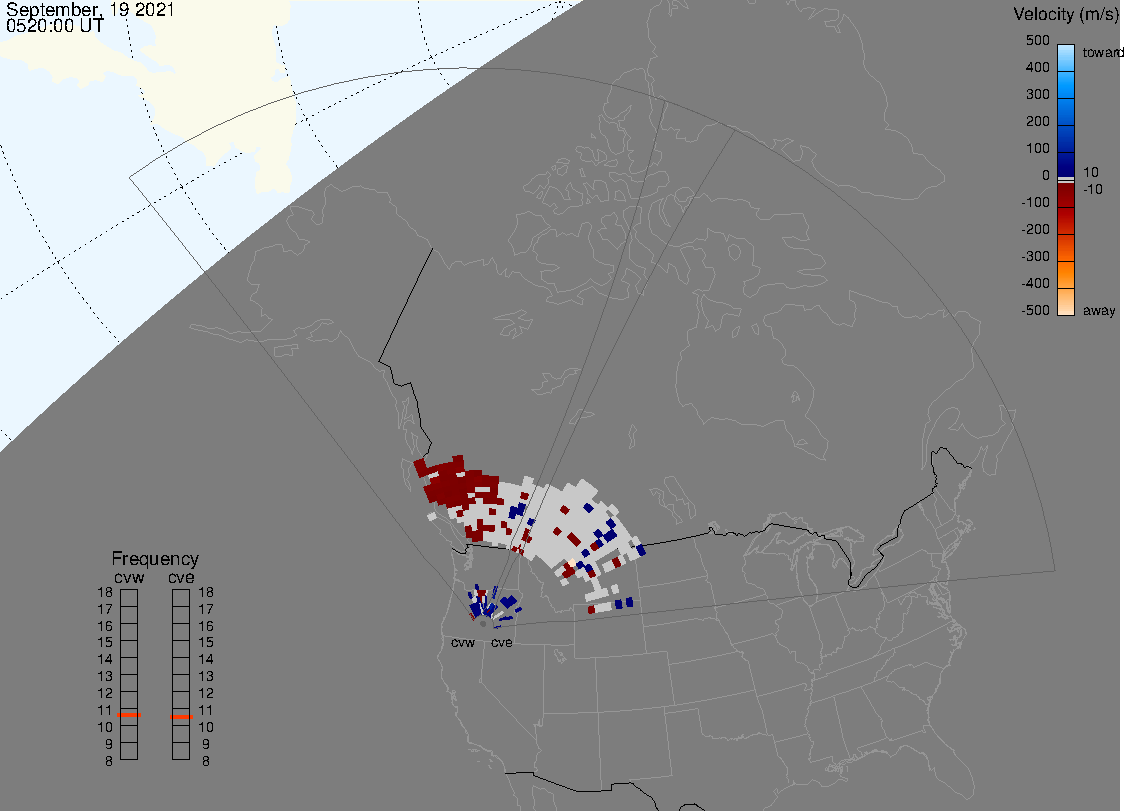Click the "Velocity (m/s)" legend title
The image size is (1124, 811).
pos(1064,14)
